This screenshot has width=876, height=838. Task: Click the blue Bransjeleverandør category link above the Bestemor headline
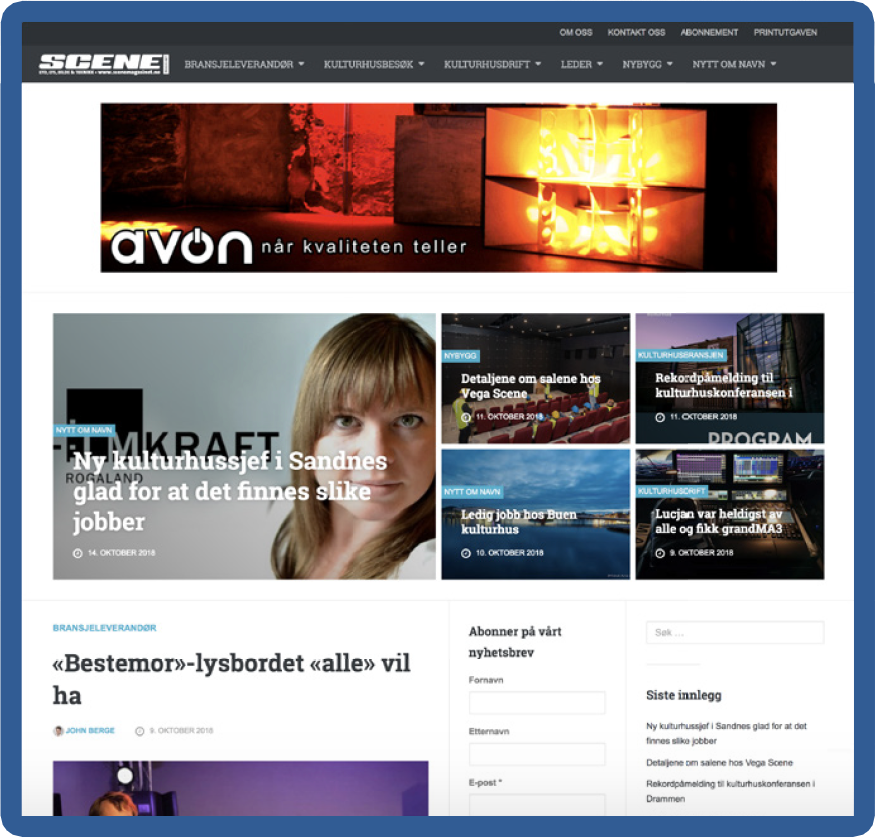tap(104, 628)
